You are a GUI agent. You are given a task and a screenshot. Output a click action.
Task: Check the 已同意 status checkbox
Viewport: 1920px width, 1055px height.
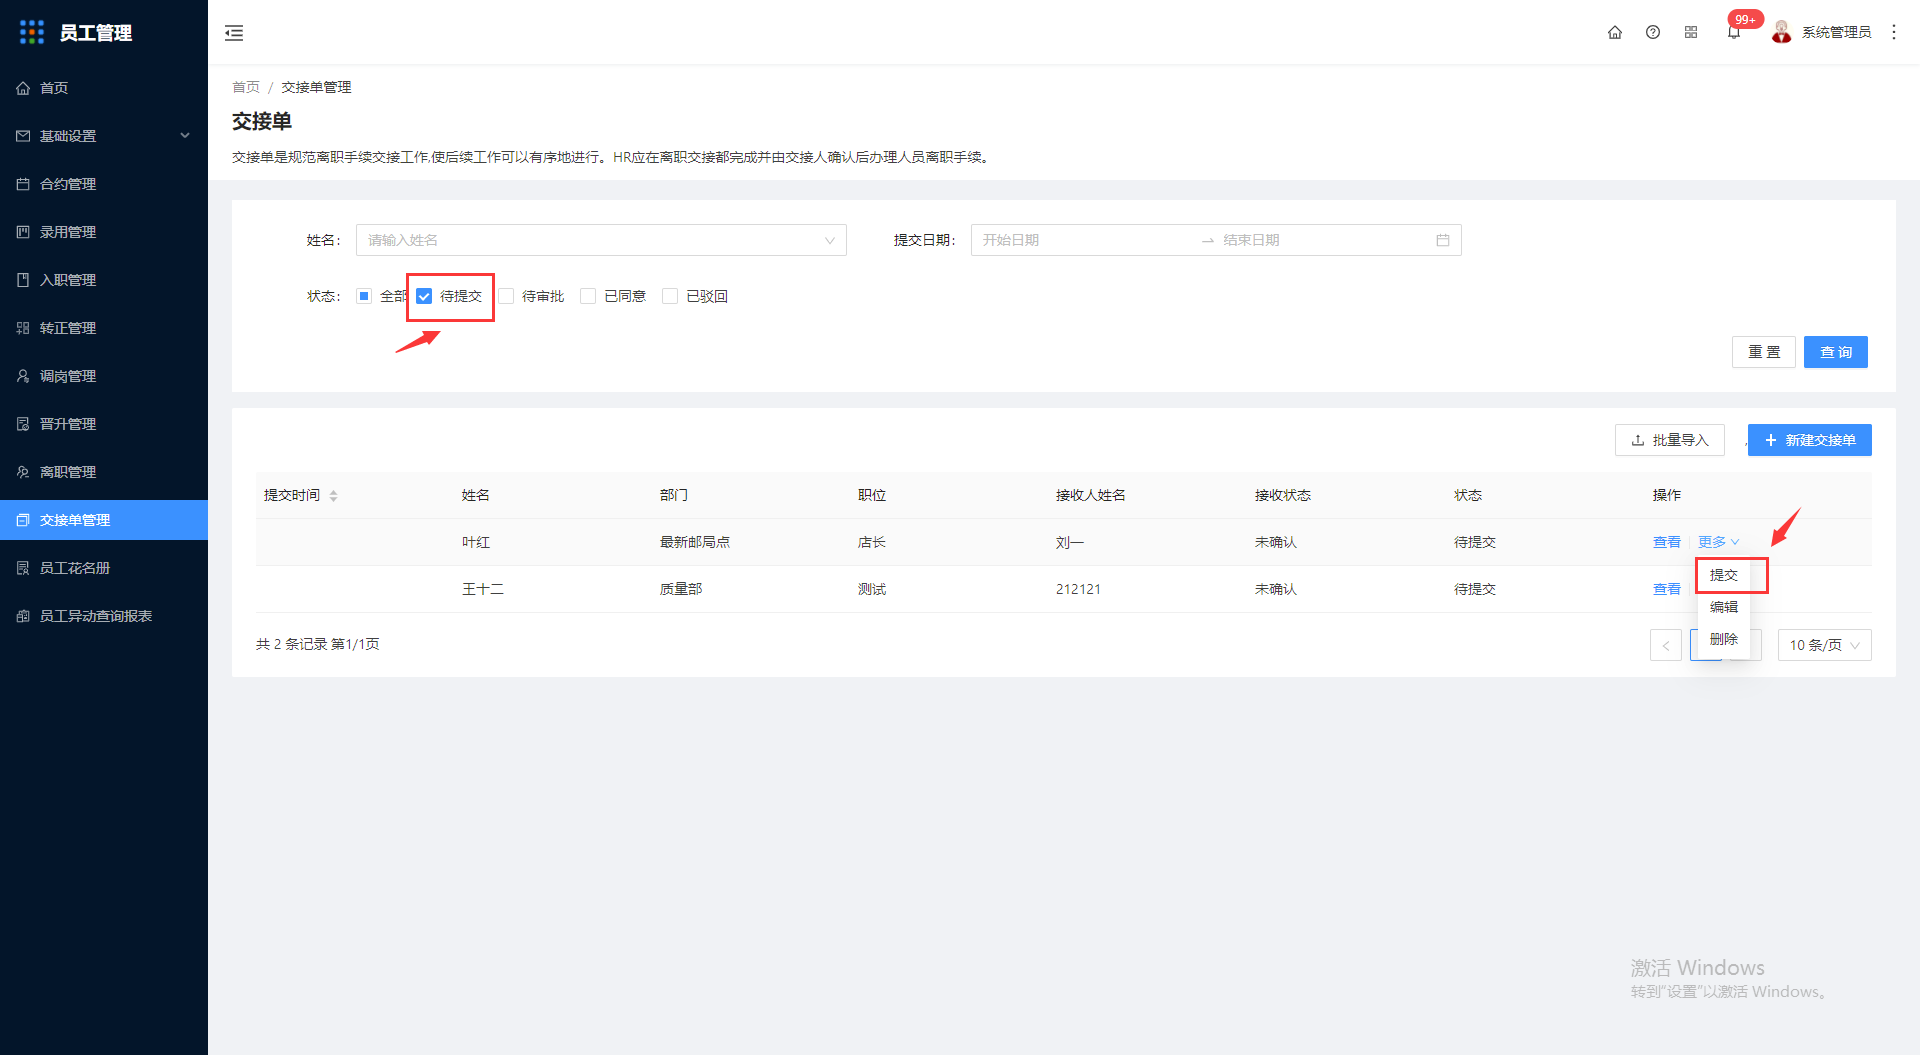click(588, 296)
